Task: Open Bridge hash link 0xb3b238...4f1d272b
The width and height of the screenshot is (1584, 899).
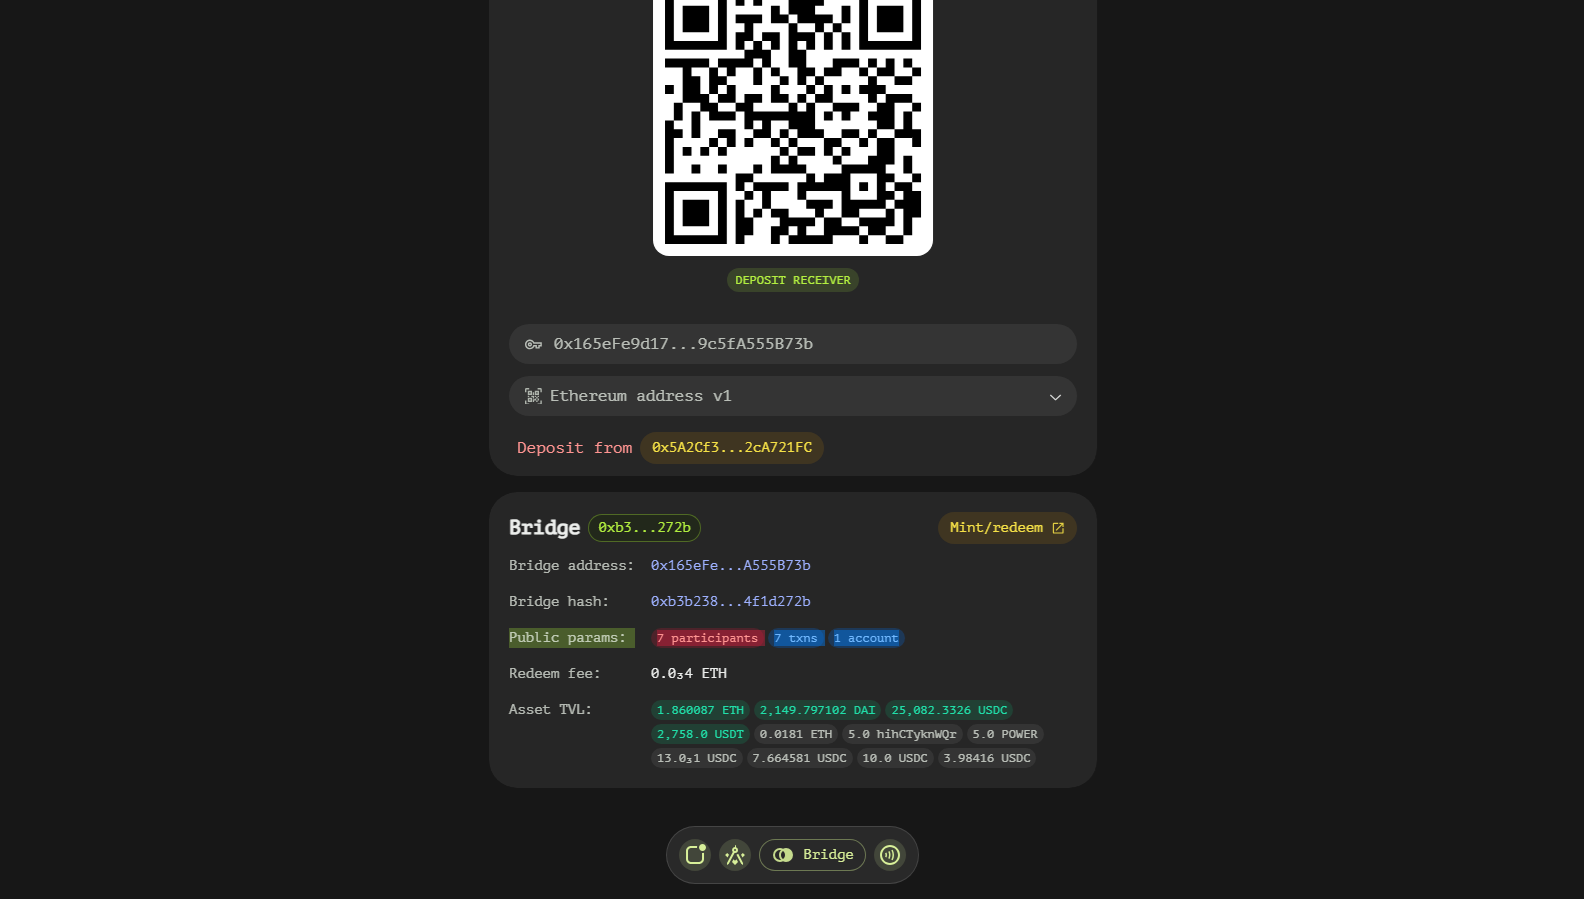Action: tap(730, 601)
